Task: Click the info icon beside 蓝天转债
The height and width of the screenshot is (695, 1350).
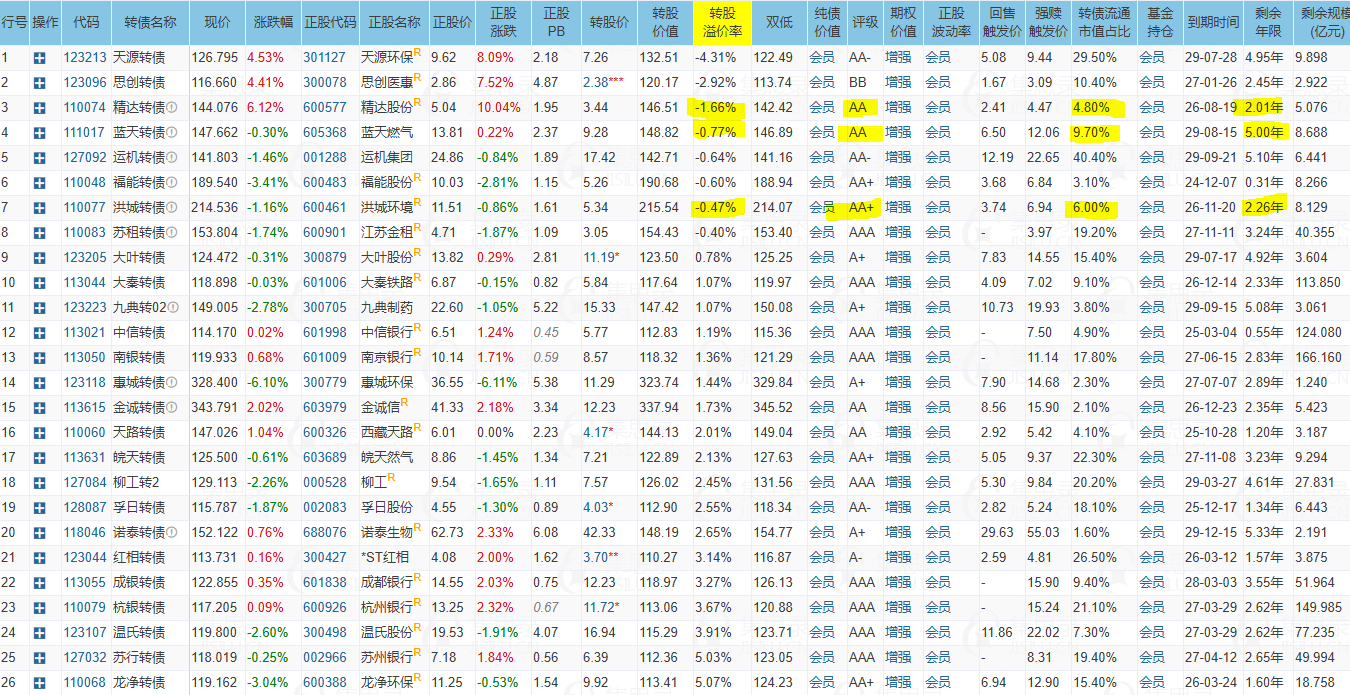Action: (x=172, y=133)
